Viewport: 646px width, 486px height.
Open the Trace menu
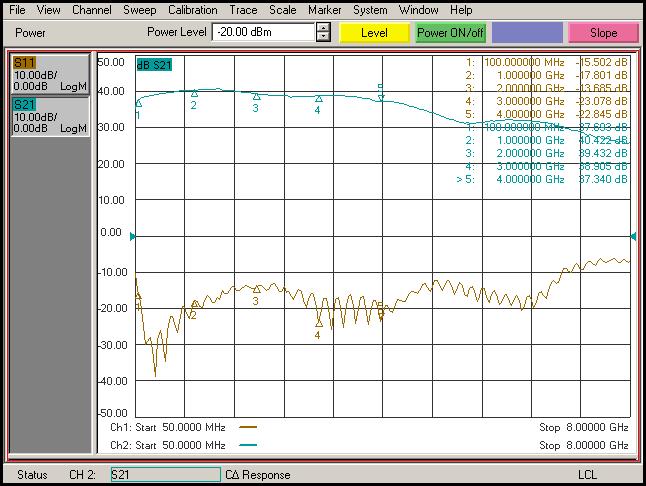coord(243,9)
